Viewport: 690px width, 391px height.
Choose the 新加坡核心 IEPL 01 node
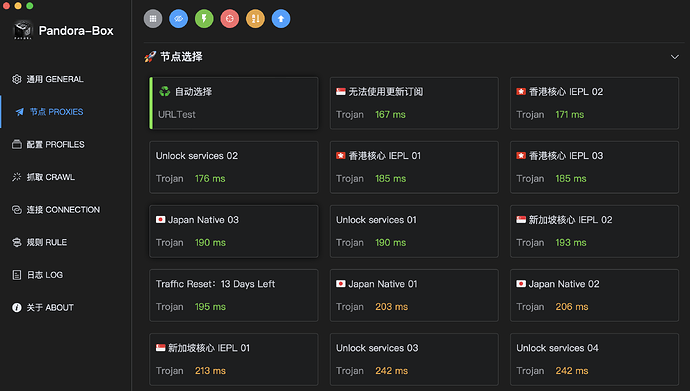[234, 359]
